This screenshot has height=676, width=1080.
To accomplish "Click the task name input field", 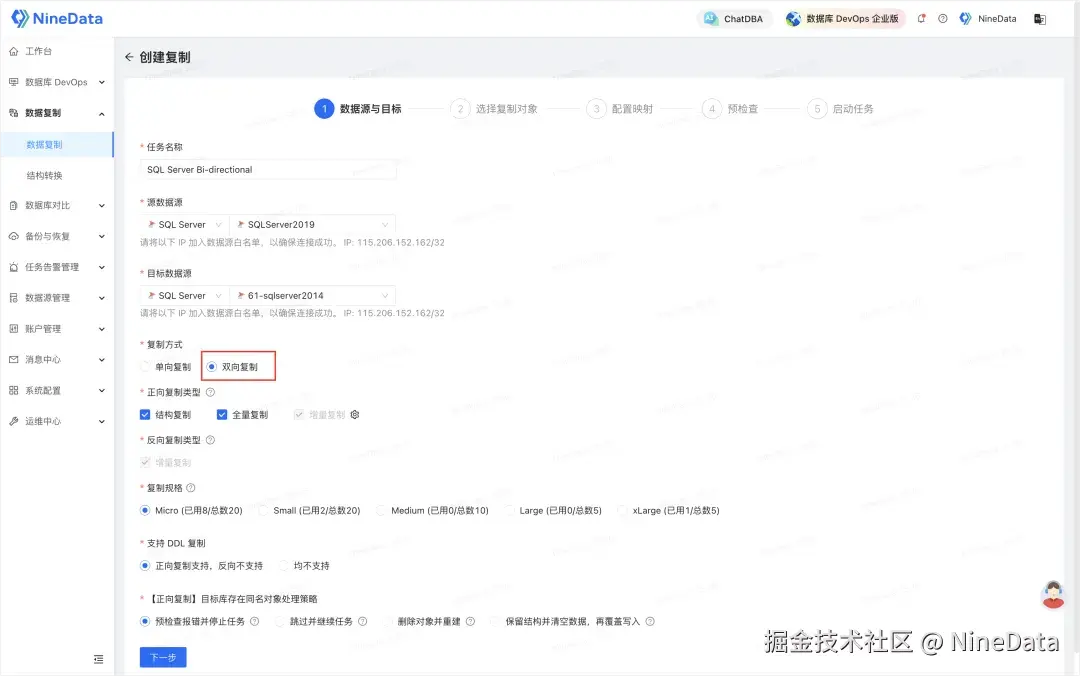I will click(x=267, y=169).
